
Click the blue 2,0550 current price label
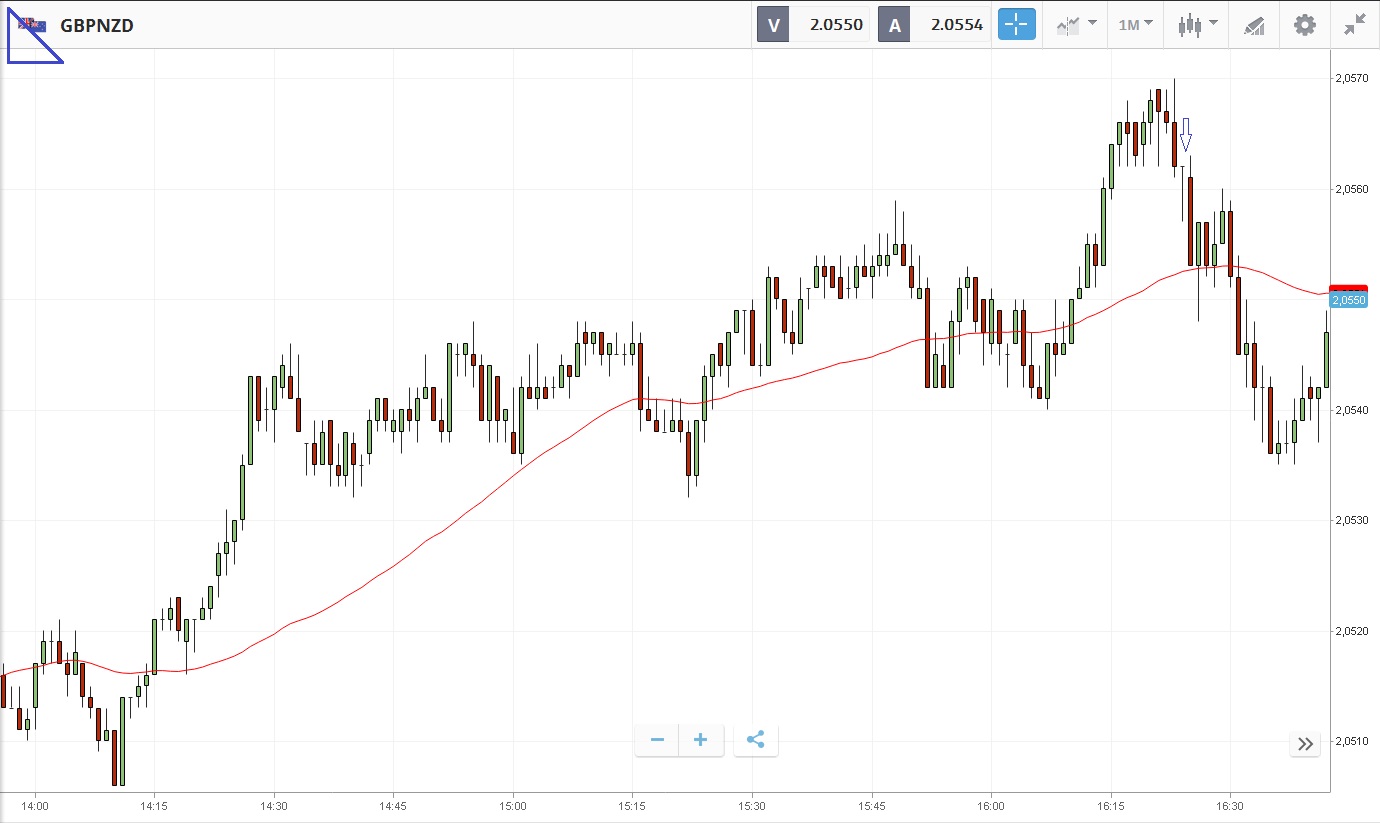1348,300
